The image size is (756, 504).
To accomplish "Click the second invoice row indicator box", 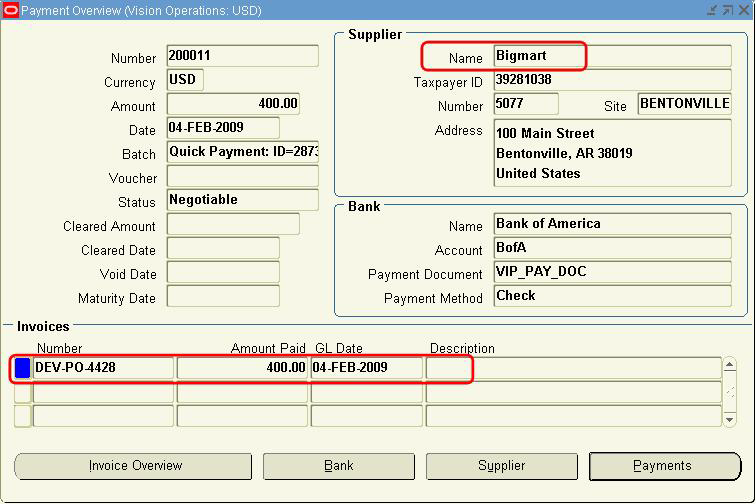I will 23,392.
